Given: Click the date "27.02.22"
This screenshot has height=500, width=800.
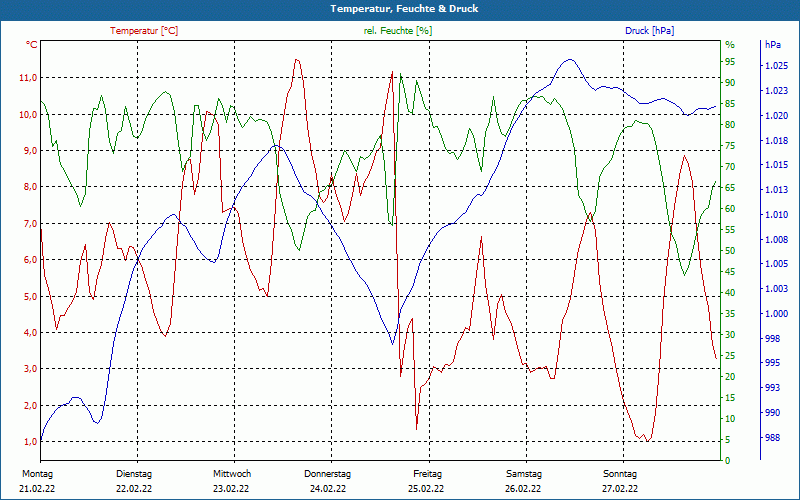Looking at the screenshot, I should click(x=620, y=489).
